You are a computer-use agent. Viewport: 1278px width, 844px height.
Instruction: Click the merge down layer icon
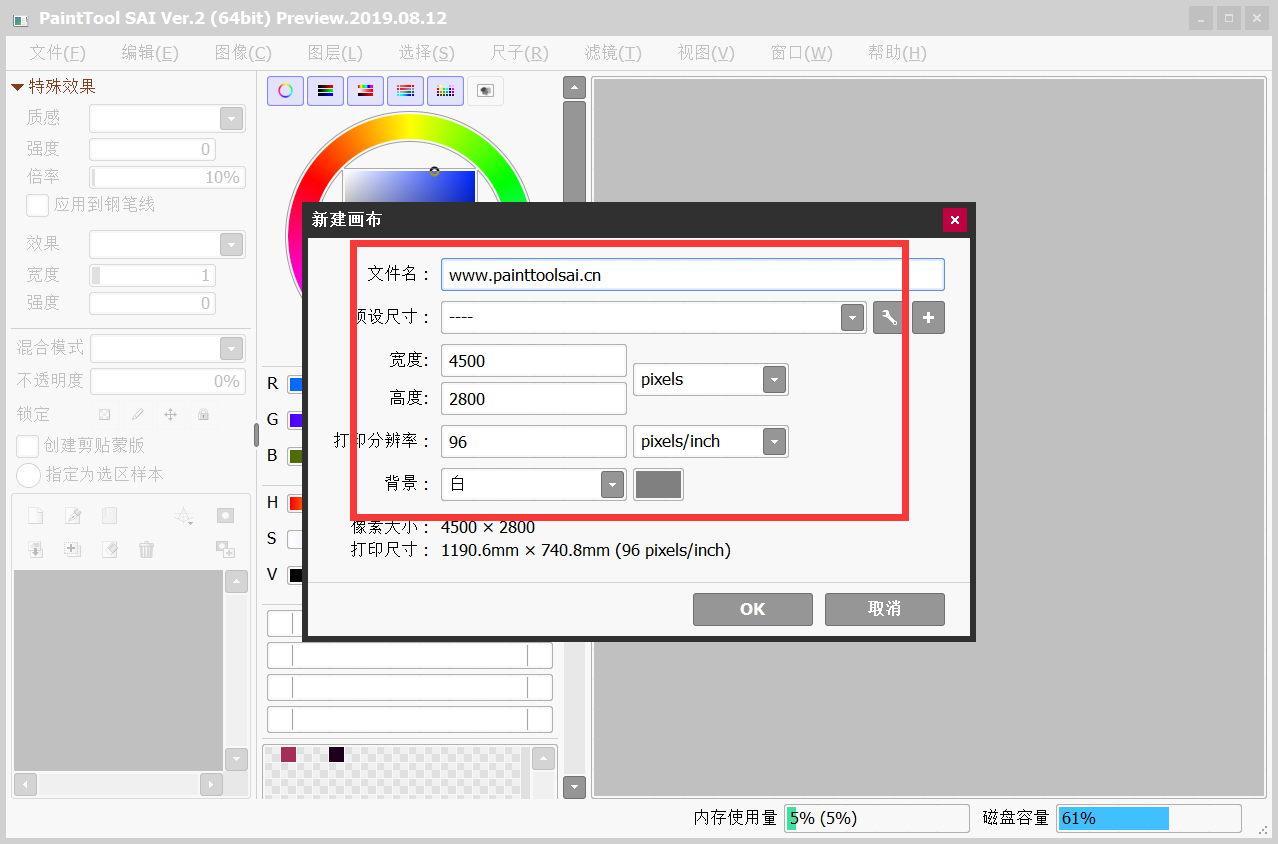[x=72, y=549]
